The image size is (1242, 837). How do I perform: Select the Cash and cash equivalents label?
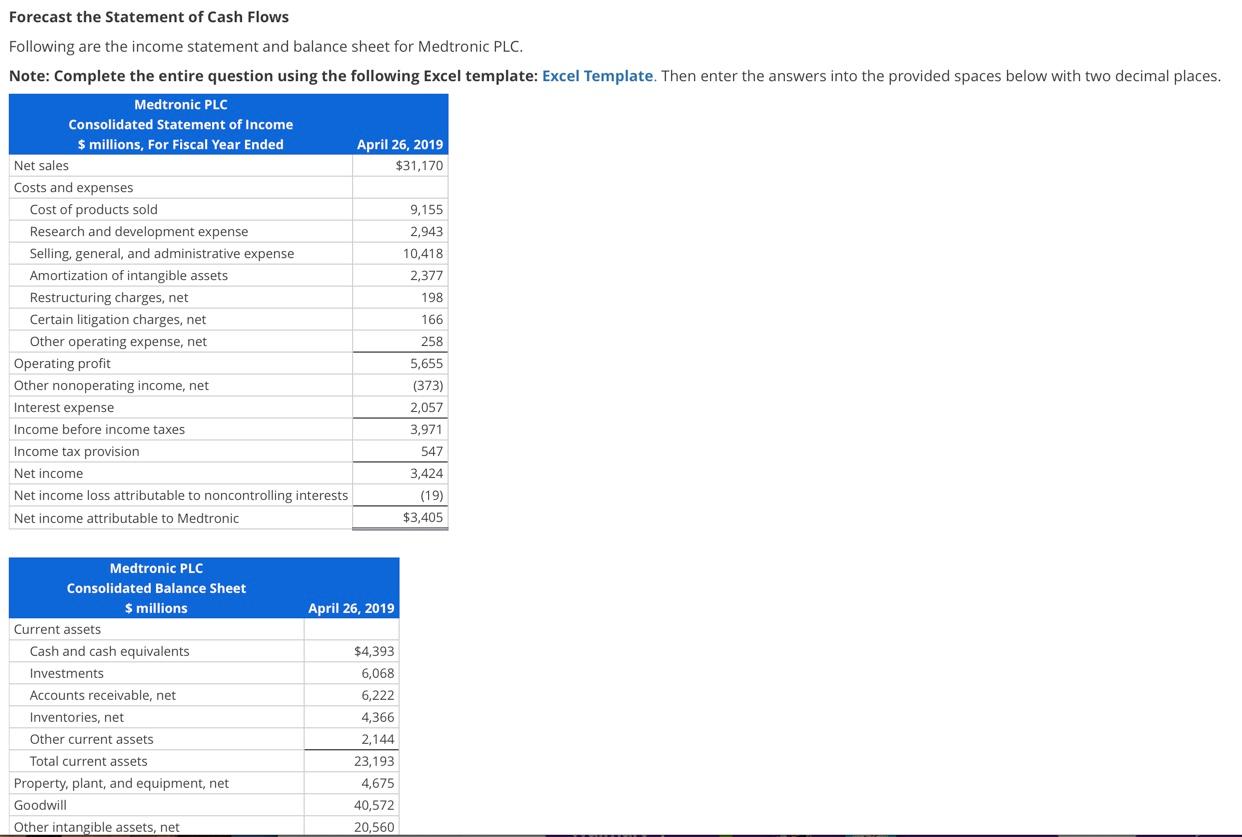pos(109,652)
